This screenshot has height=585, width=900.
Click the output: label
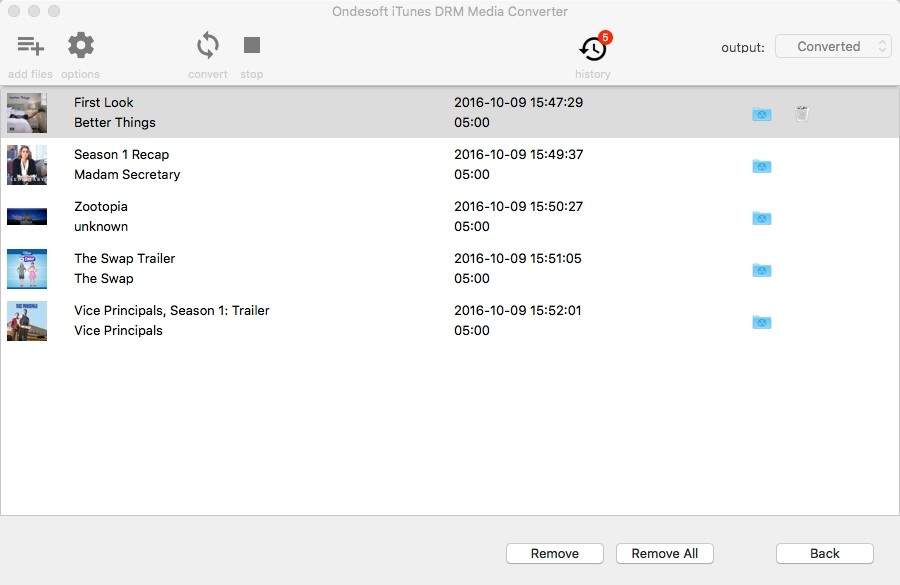[743, 48]
